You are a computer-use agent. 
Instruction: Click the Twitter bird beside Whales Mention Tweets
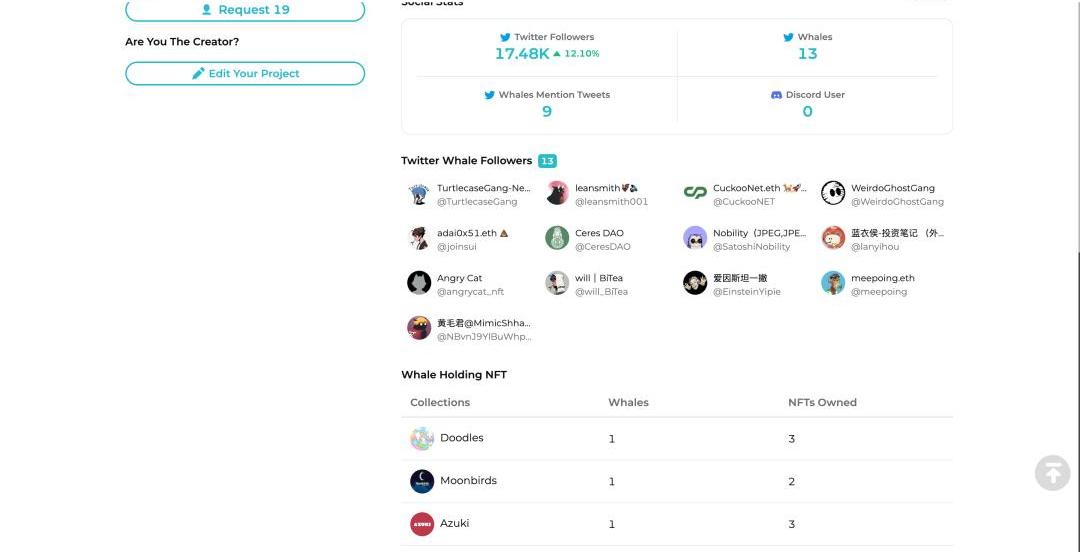tap(490, 95)
